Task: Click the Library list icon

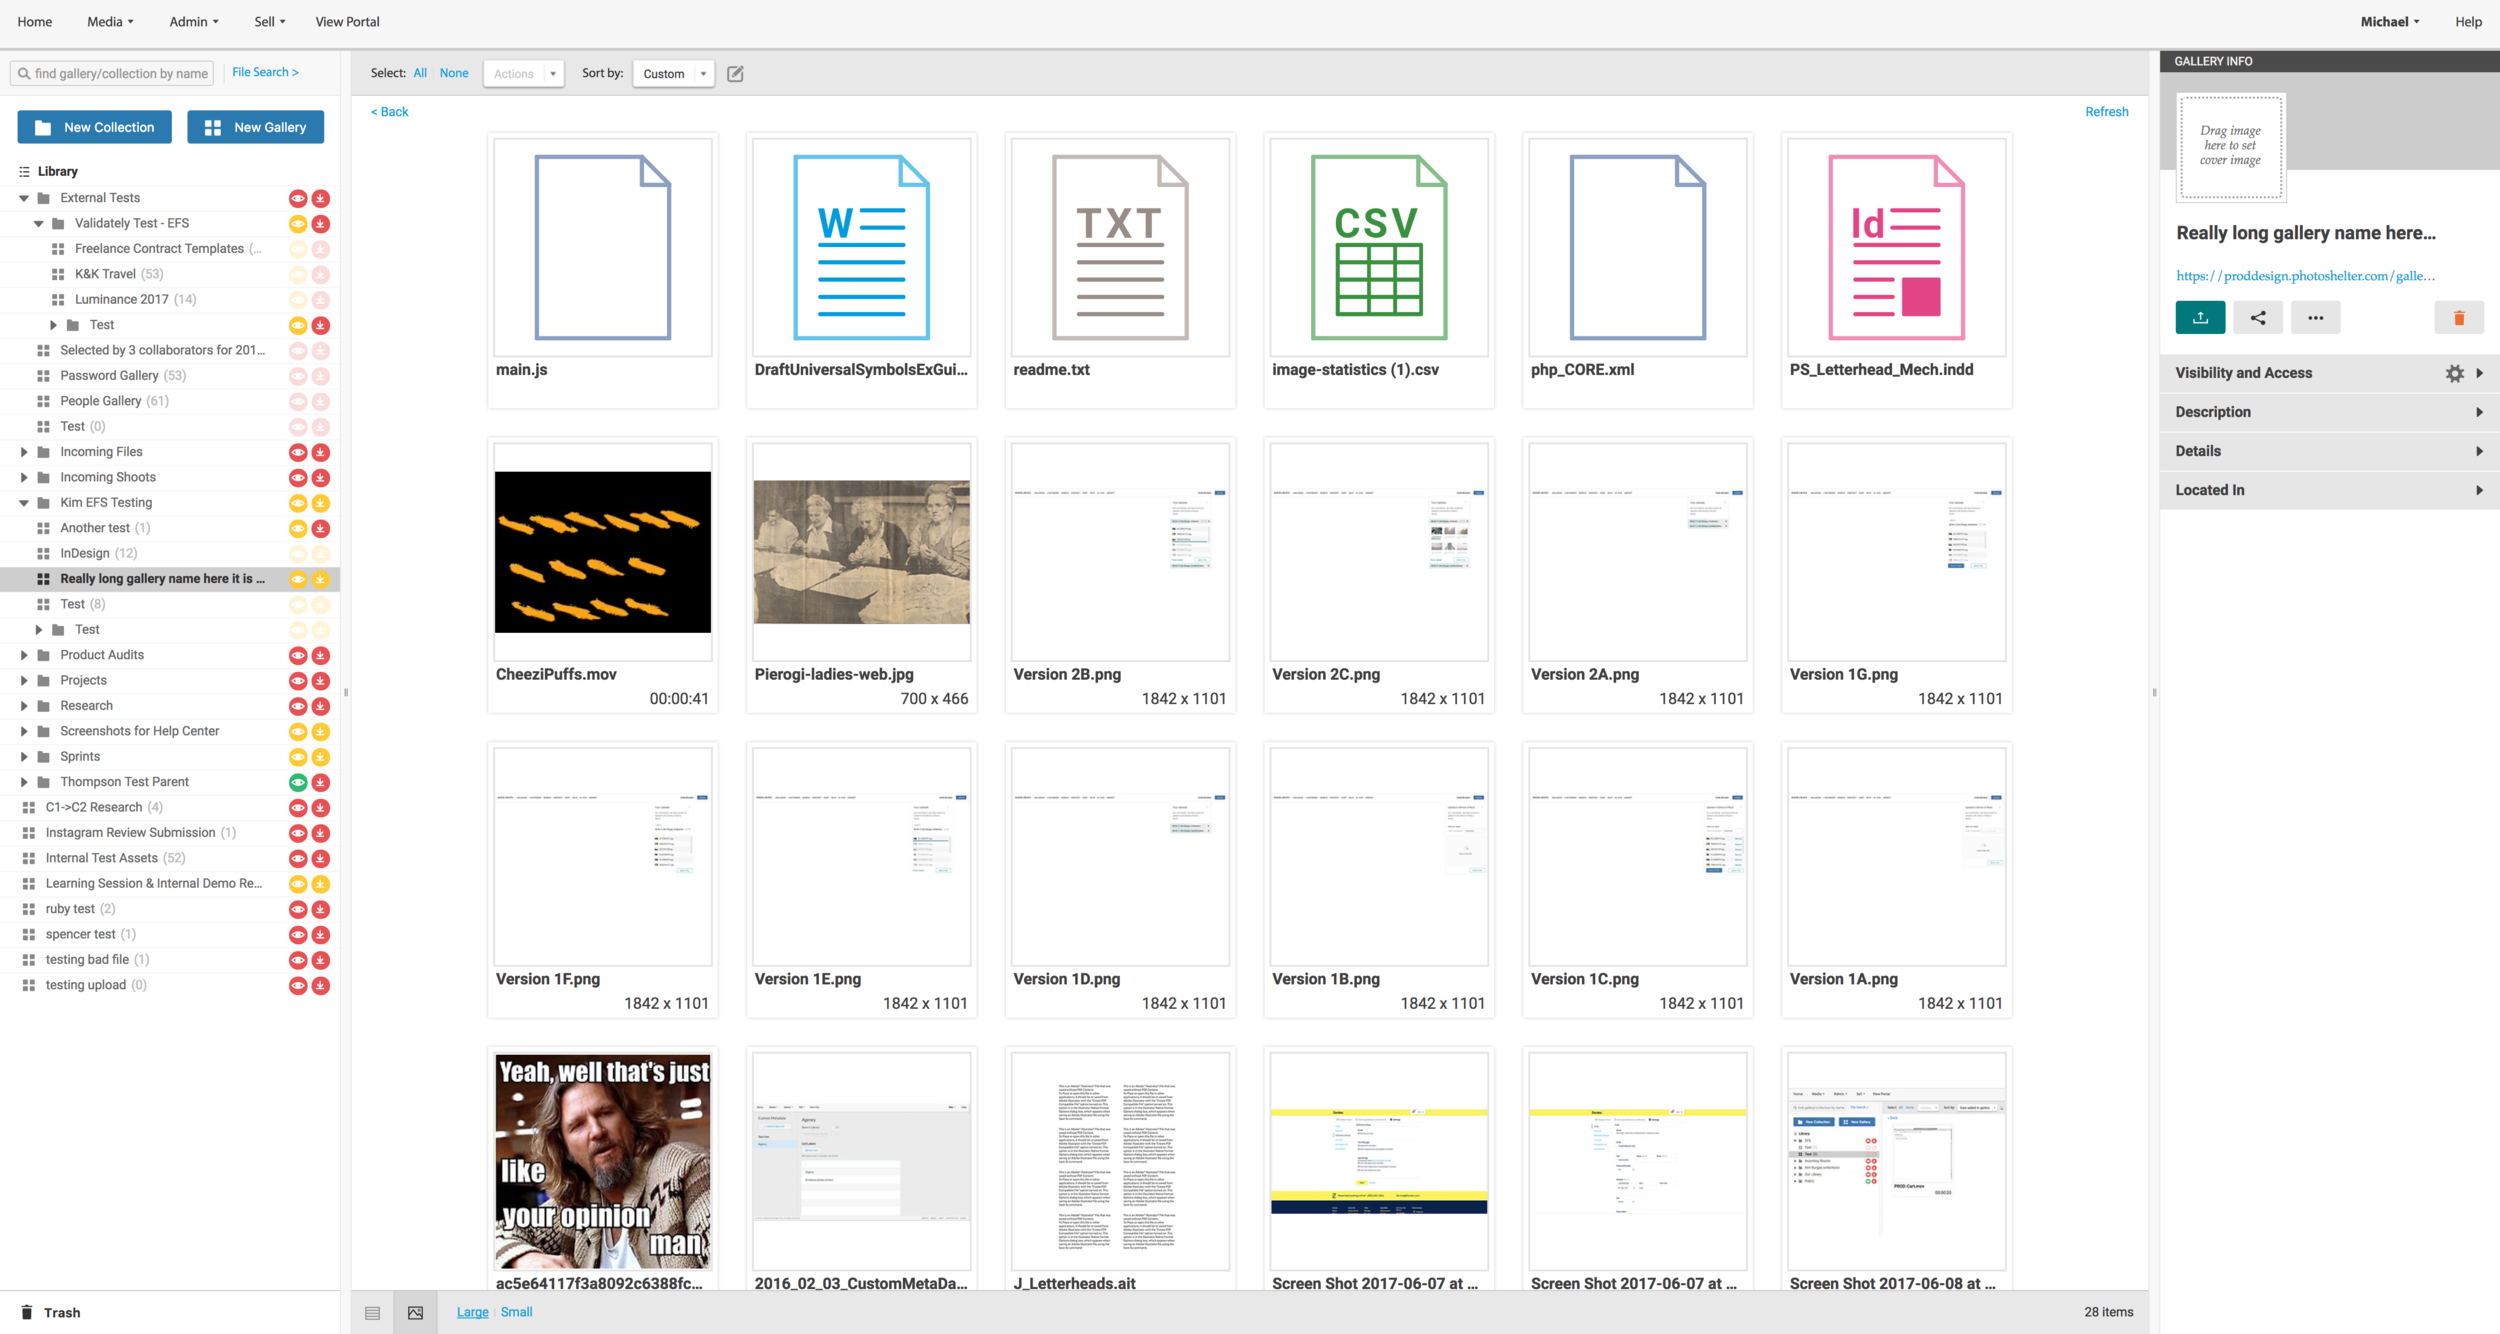Action: click(24, 172)
